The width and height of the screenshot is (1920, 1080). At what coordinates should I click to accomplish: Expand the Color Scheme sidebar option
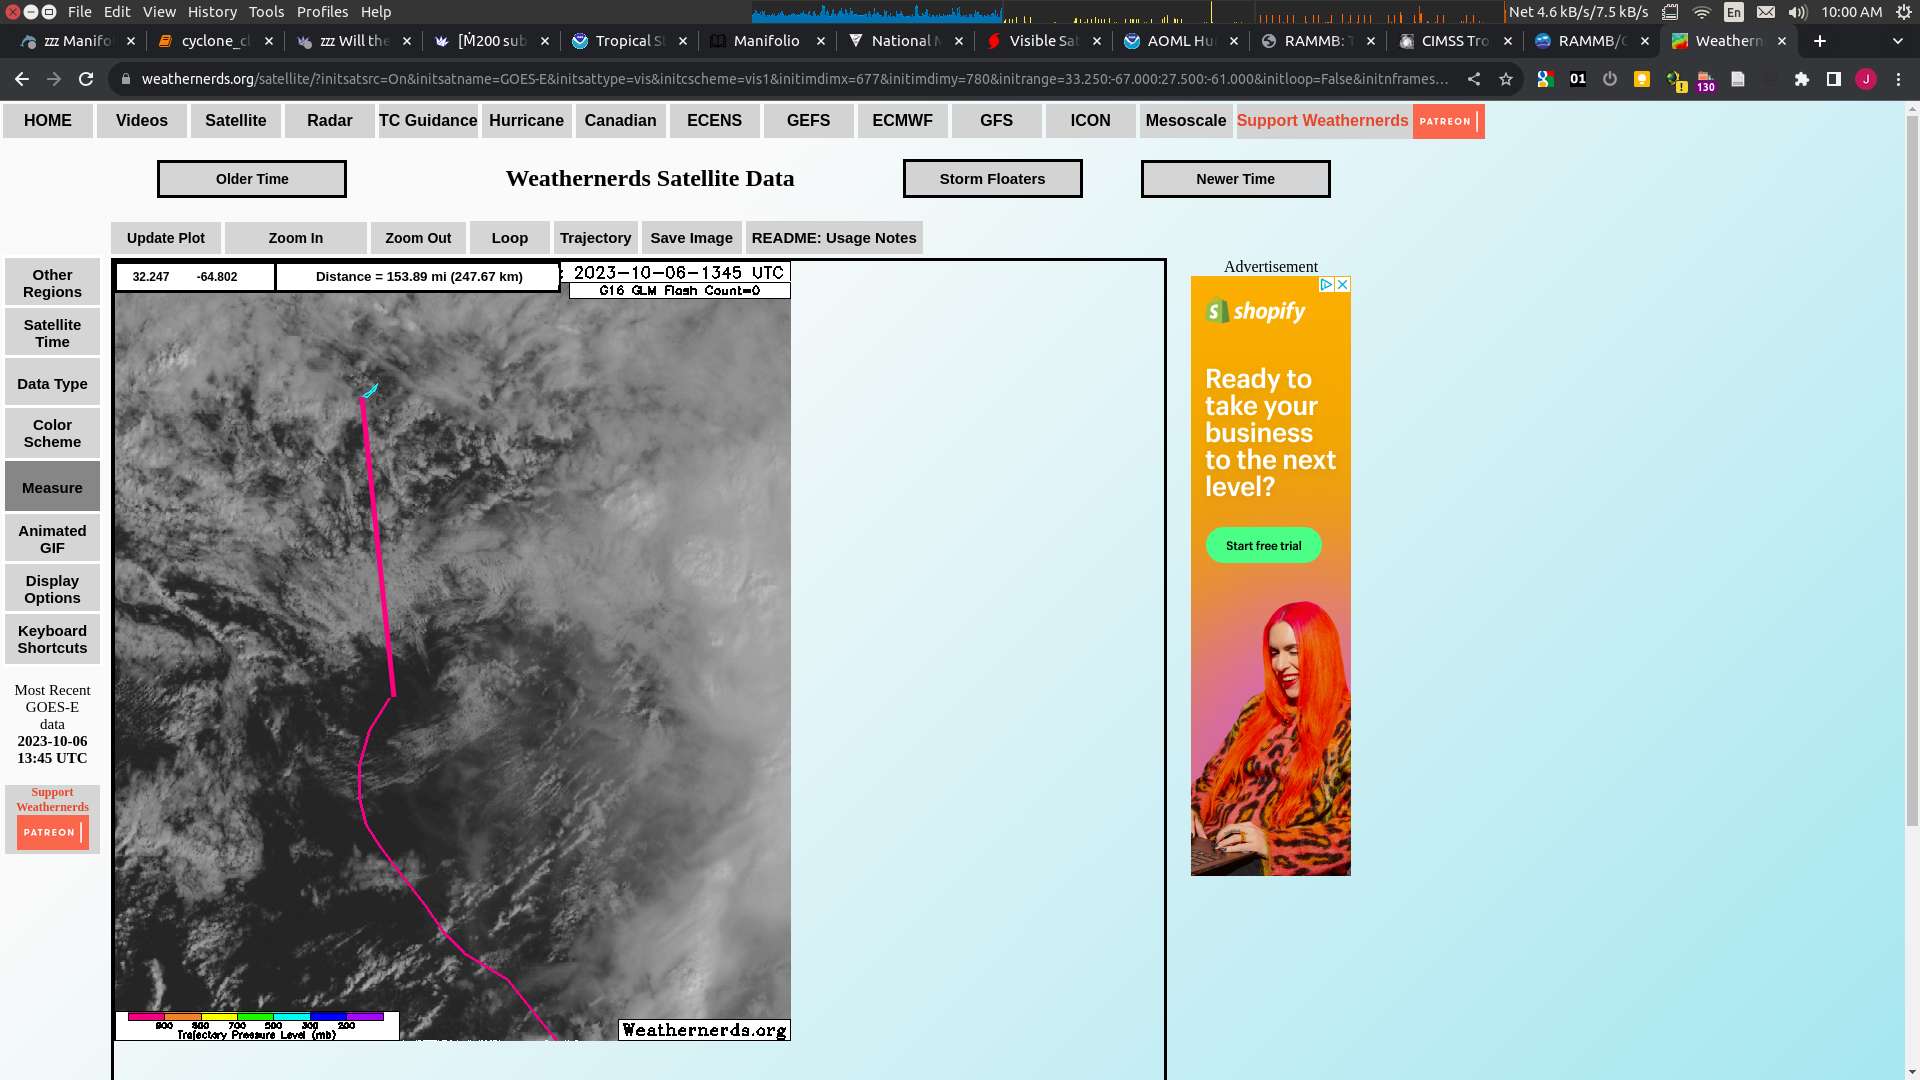pyautogui.click(x=52, y=433)
